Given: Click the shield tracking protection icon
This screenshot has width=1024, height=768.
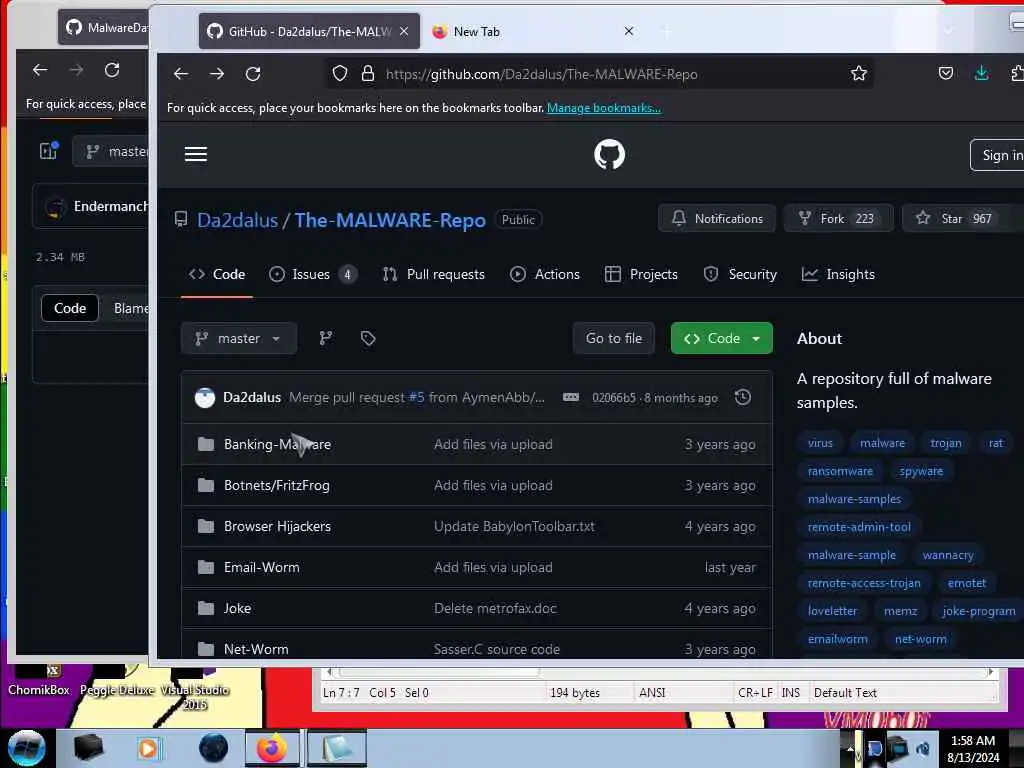Looking at the screenshot, I should click(340, 74).
